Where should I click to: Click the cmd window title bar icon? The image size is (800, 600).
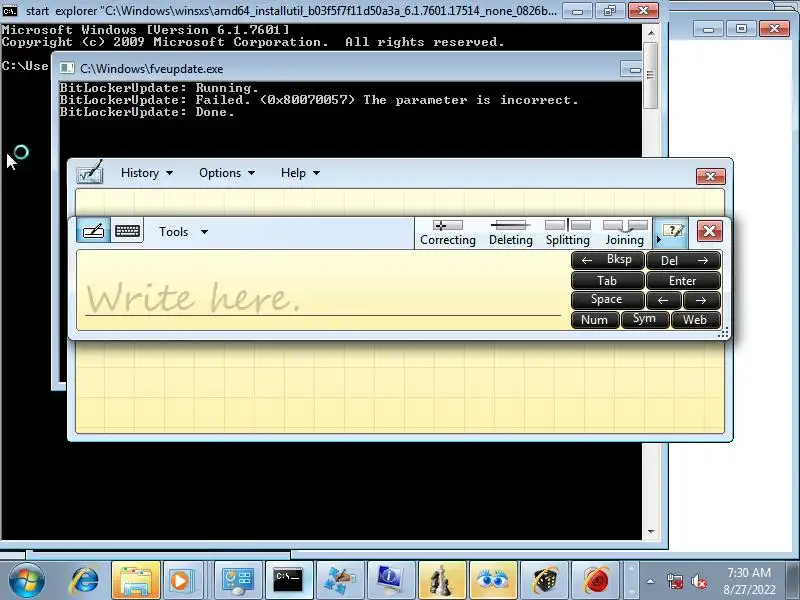(9, 10)
